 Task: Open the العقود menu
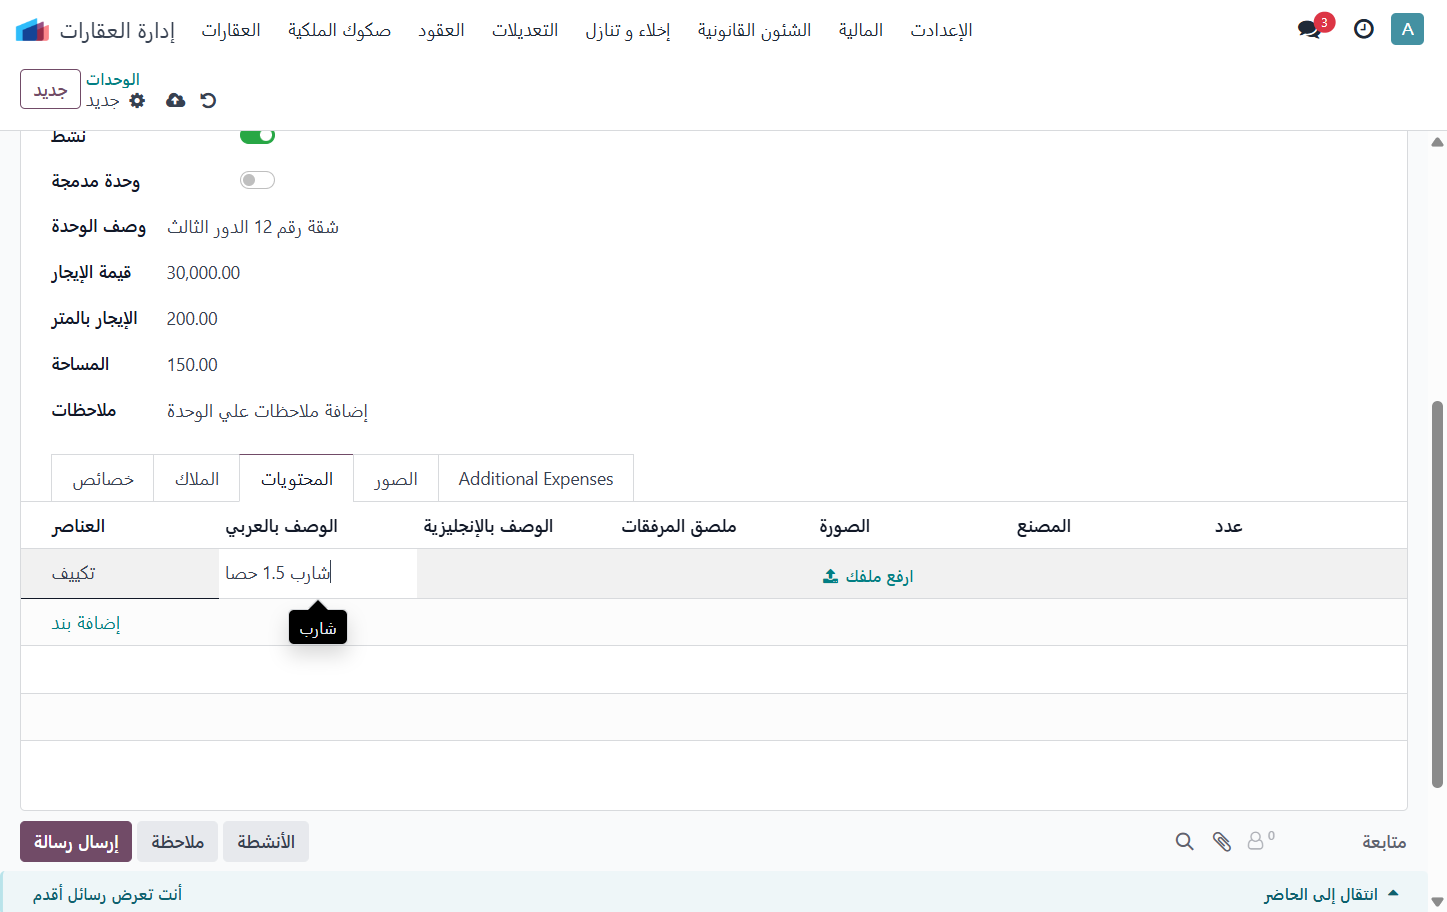441,30
